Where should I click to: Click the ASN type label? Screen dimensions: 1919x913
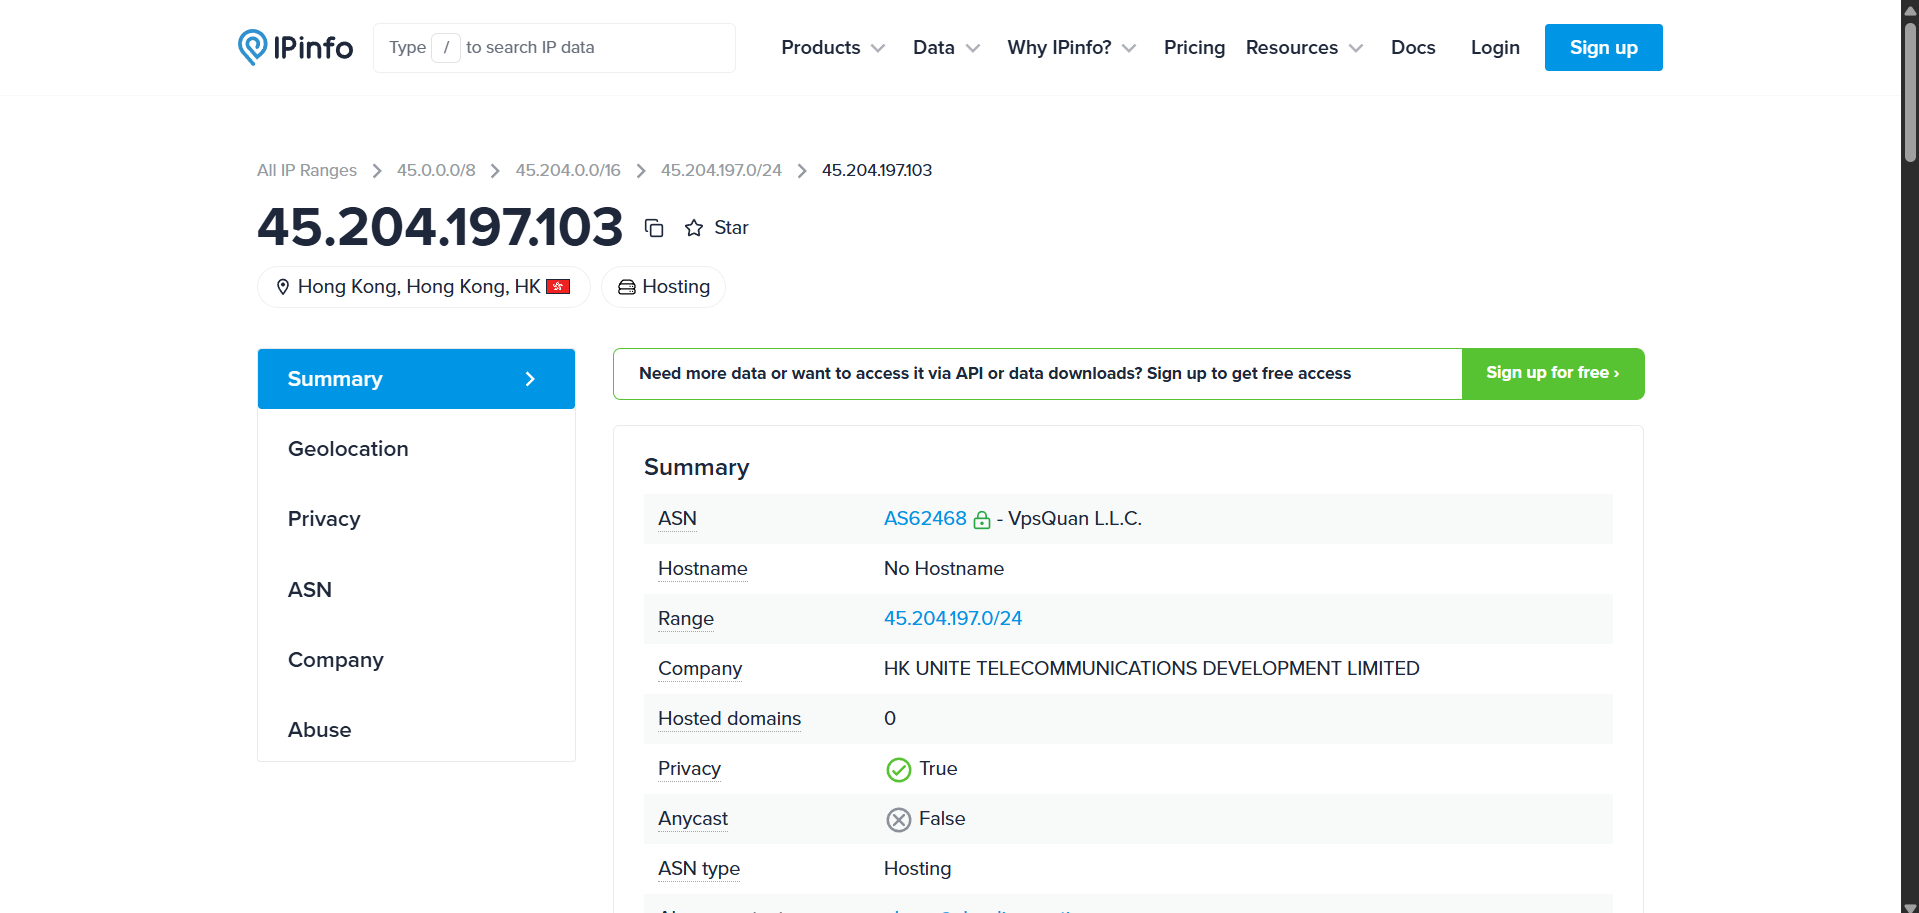click(699, 869)
